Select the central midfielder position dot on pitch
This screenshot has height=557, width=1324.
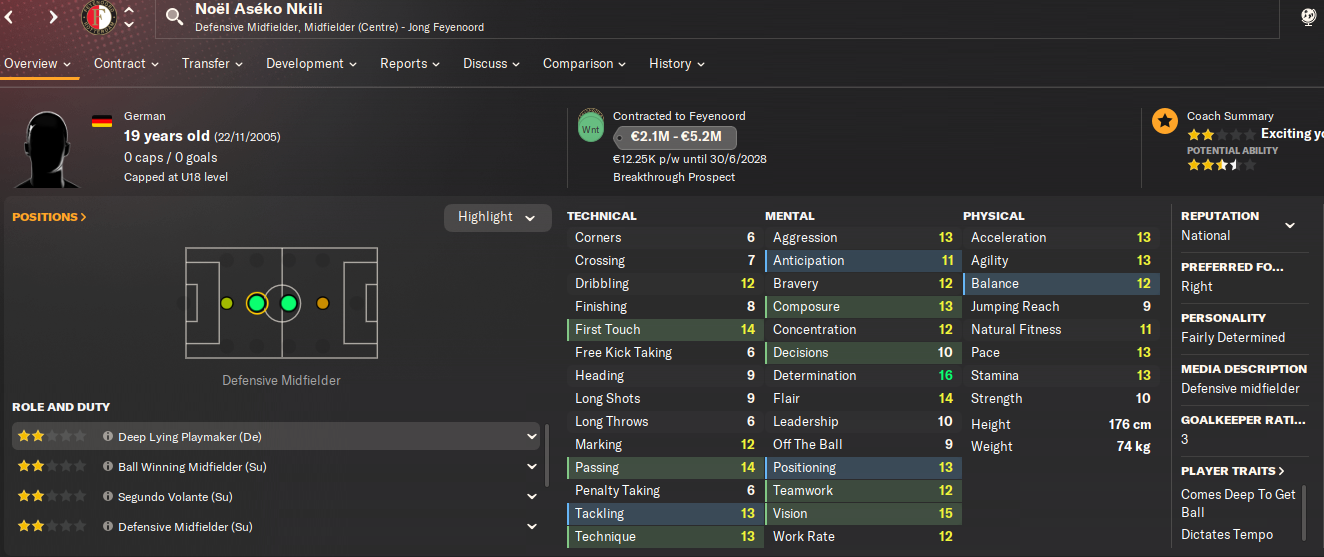289,303
